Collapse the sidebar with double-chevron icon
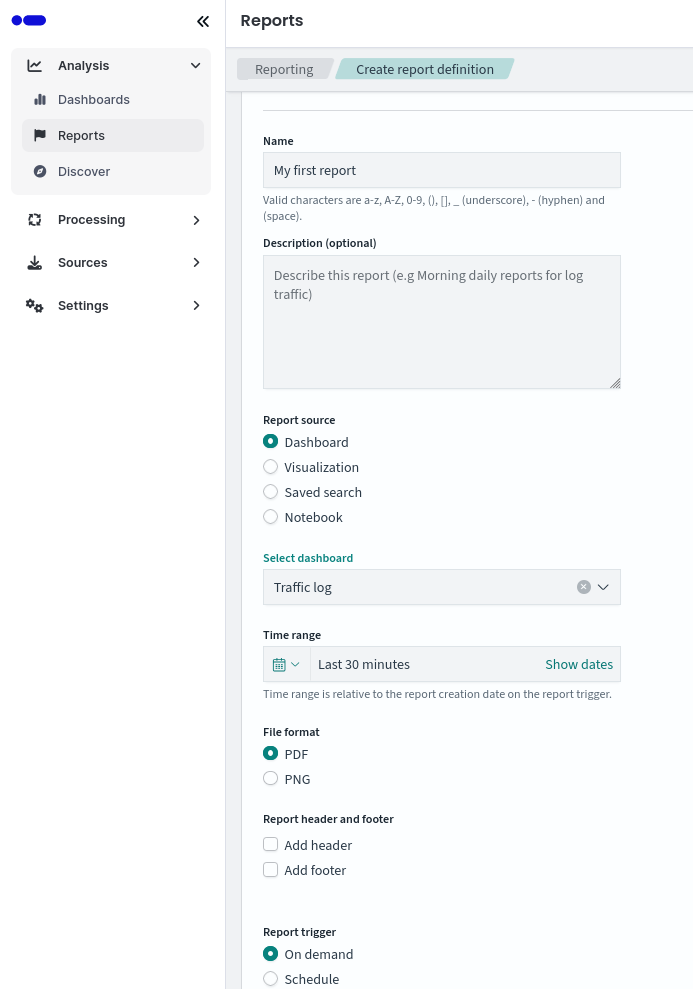The width and height of the screenshot is (693, 989). point(203,21)
